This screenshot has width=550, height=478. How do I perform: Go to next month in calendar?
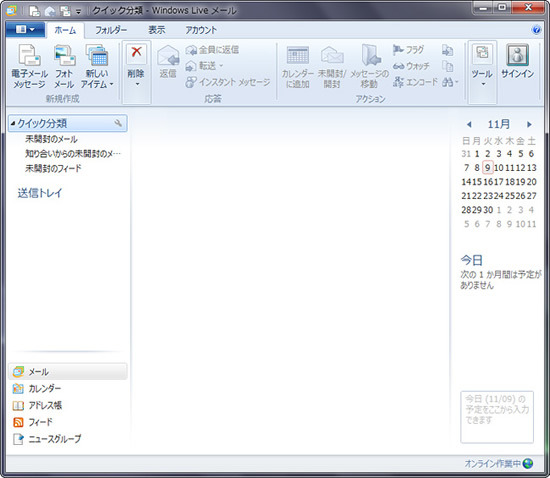pyautogui.click(x=529, y=124)
